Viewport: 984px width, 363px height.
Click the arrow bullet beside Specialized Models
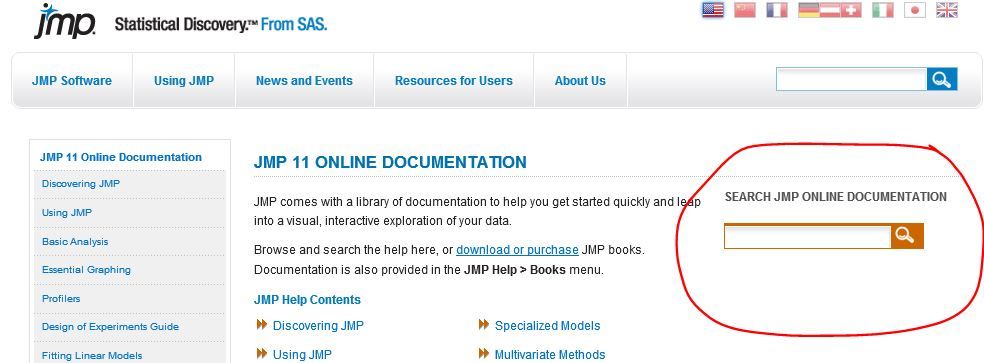coord(483,325)
